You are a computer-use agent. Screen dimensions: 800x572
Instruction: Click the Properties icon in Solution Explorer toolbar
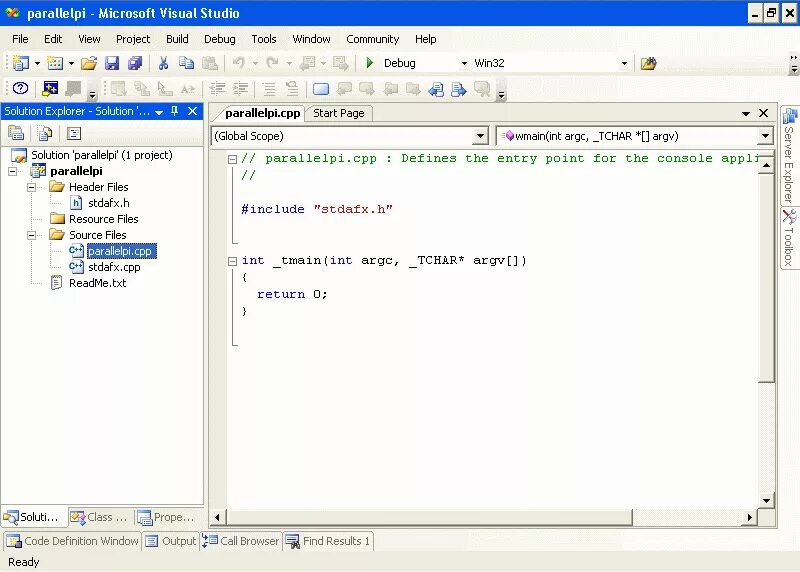(x=16, y=133)
